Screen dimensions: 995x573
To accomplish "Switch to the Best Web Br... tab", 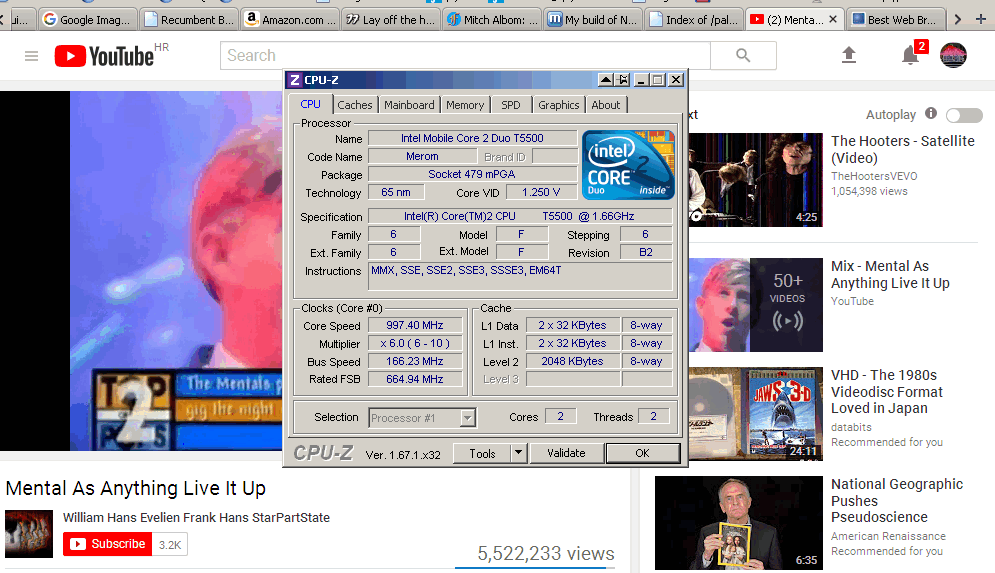I will pos(896,19).
